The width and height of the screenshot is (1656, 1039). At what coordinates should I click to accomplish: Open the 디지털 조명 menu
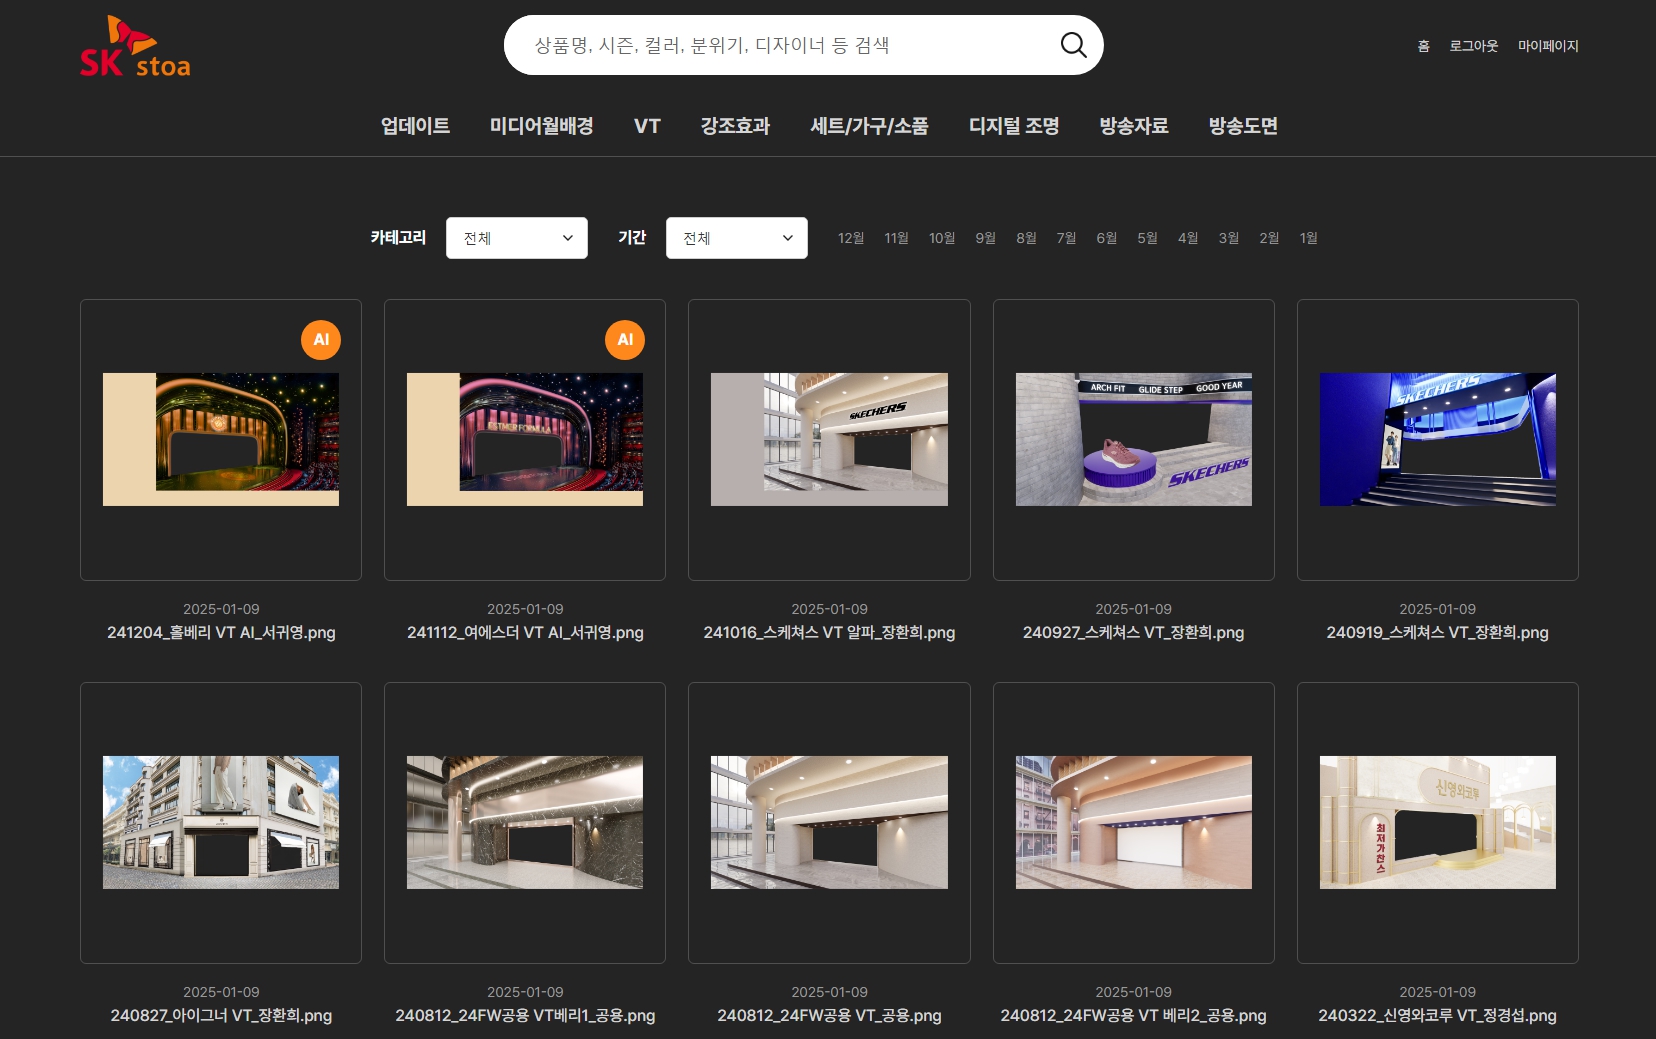click(x=1014, y=126)
